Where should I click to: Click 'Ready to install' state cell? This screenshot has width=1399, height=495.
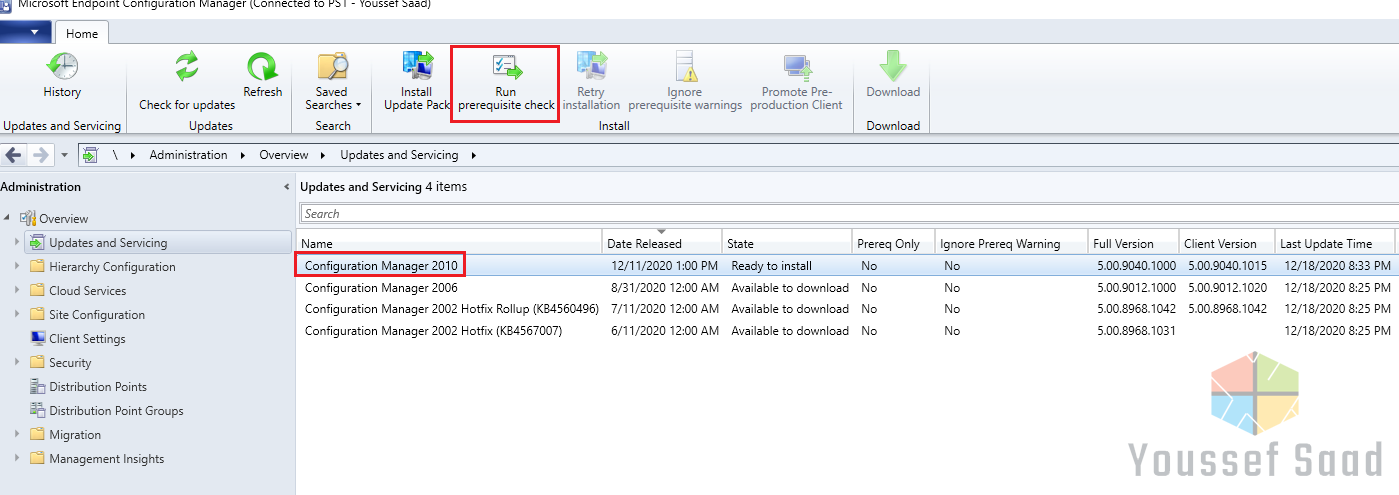(x=771, y=266)
